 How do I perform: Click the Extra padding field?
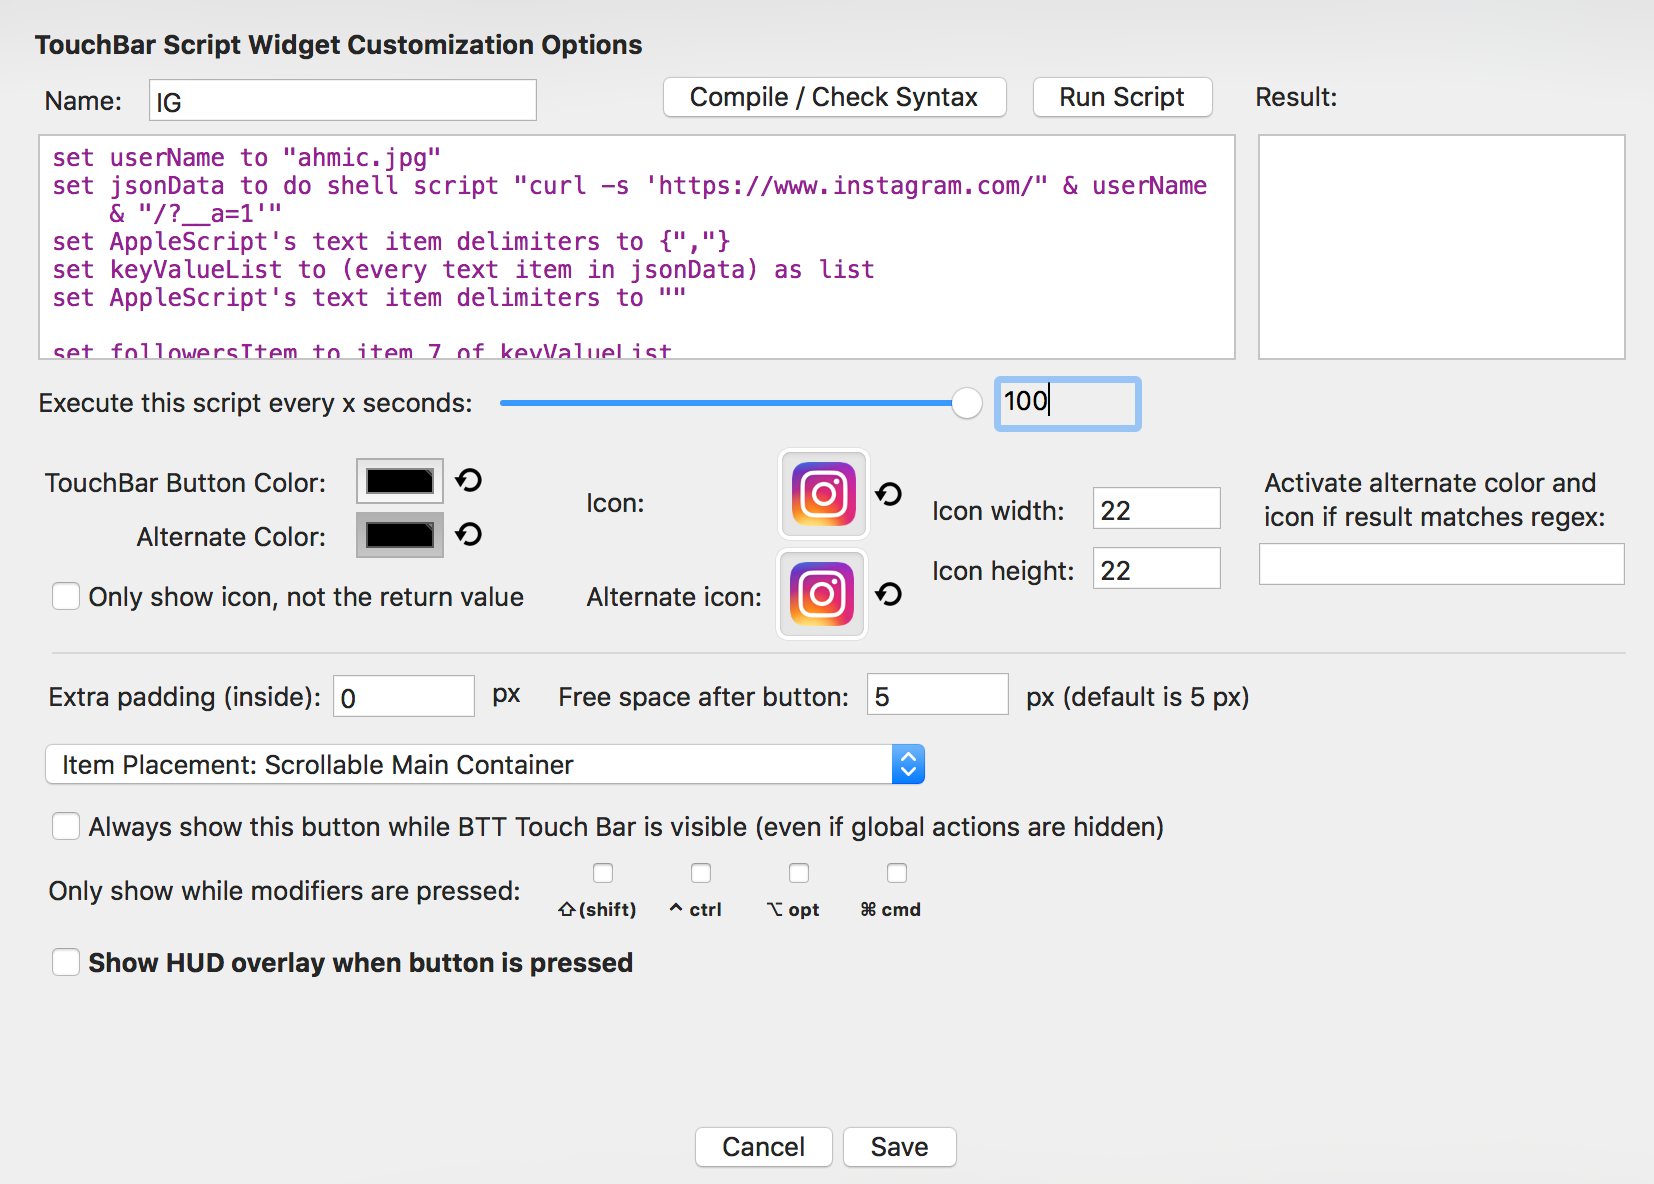point(404,696)
